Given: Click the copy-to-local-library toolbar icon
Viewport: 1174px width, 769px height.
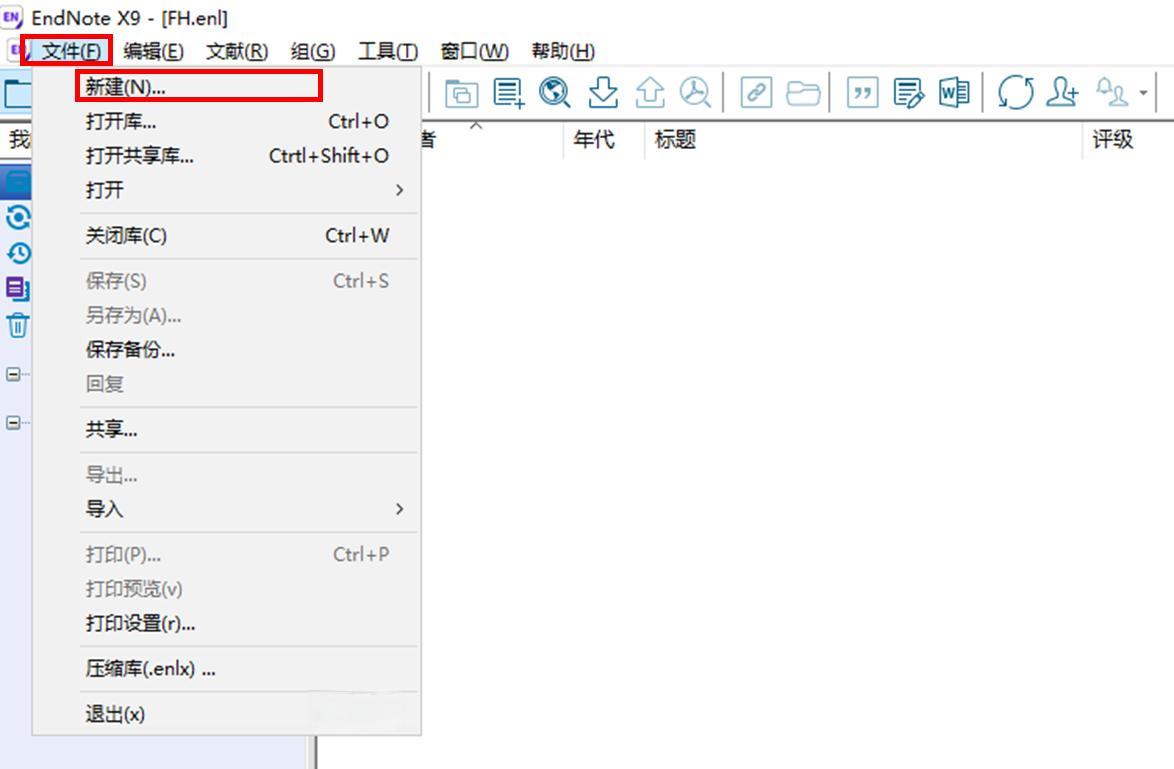Looking at the screenshot, I should tap(461, 94).
